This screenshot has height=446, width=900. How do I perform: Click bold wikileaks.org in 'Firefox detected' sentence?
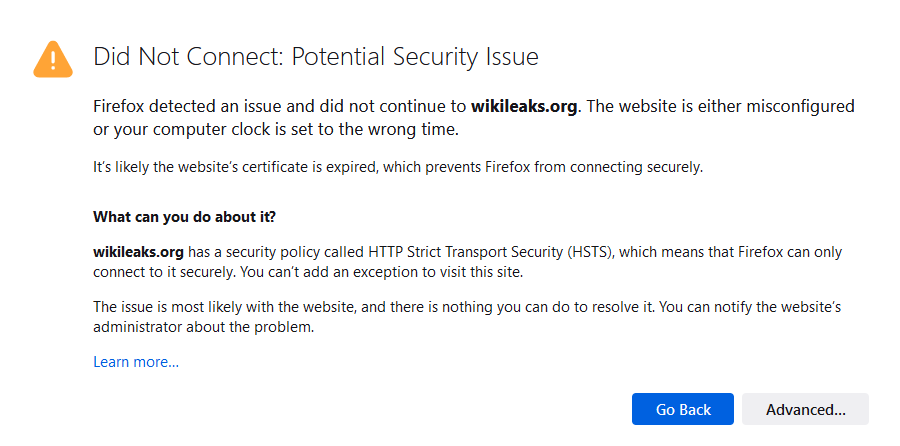[524, 107]
